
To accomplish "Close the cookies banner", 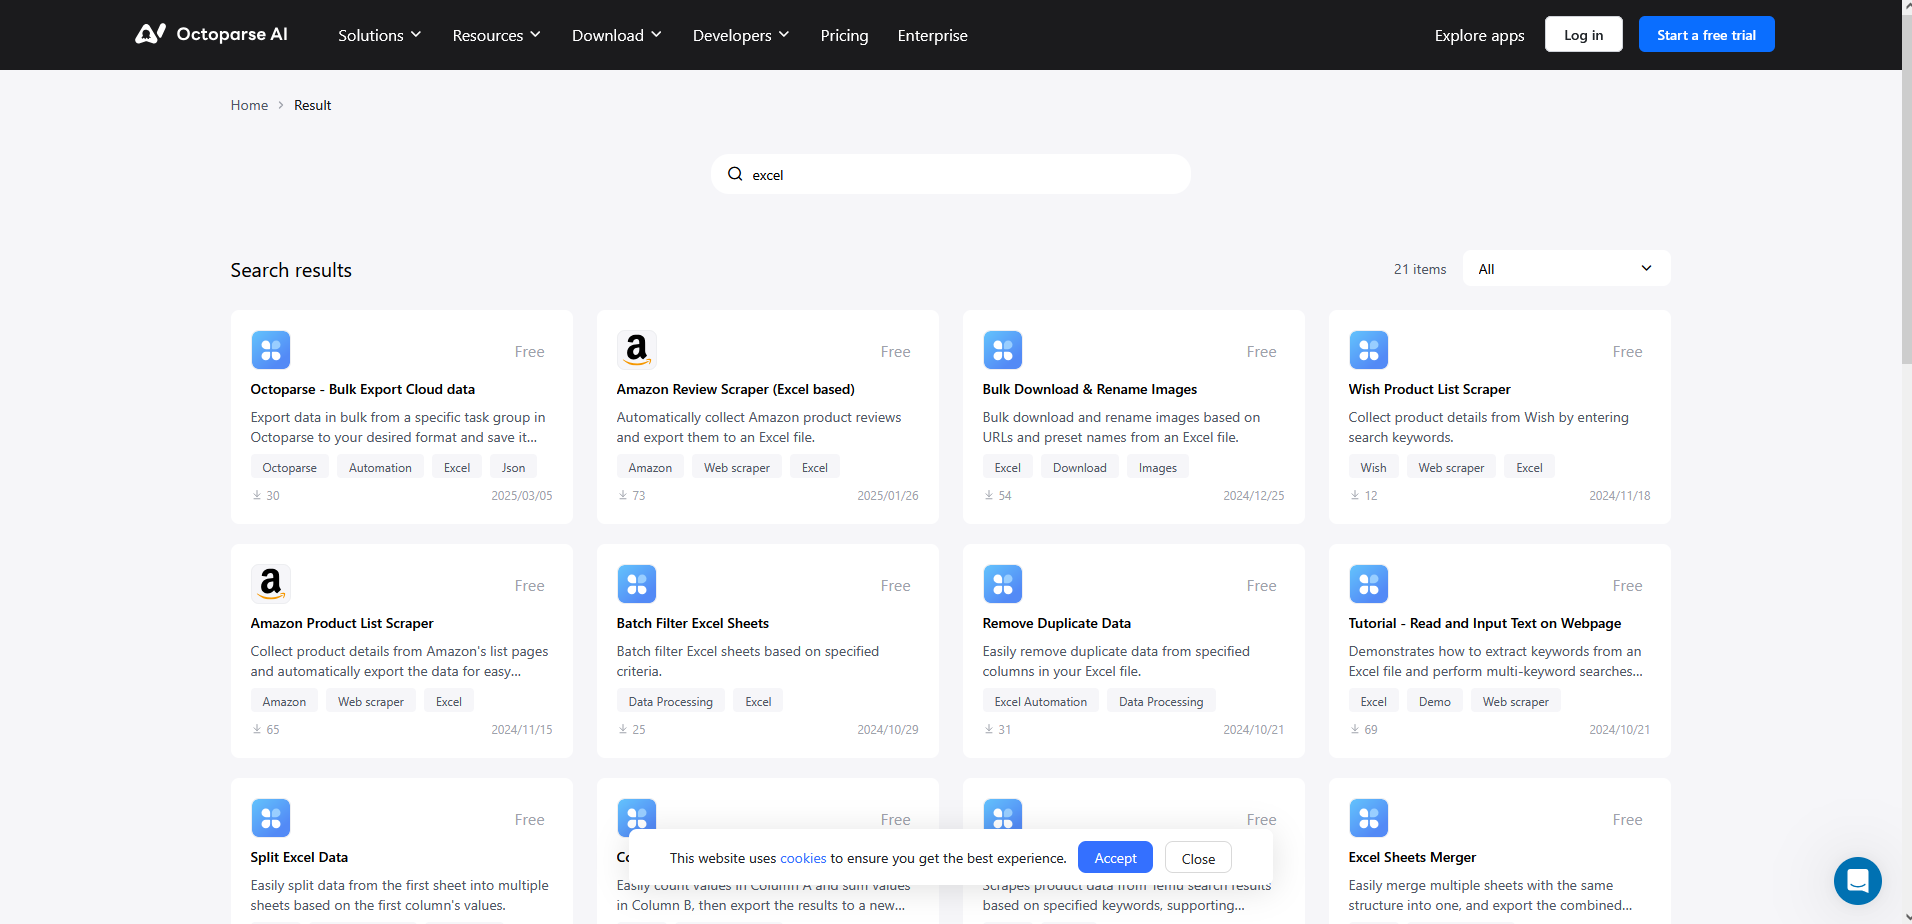I will (x=1198, y=858).
